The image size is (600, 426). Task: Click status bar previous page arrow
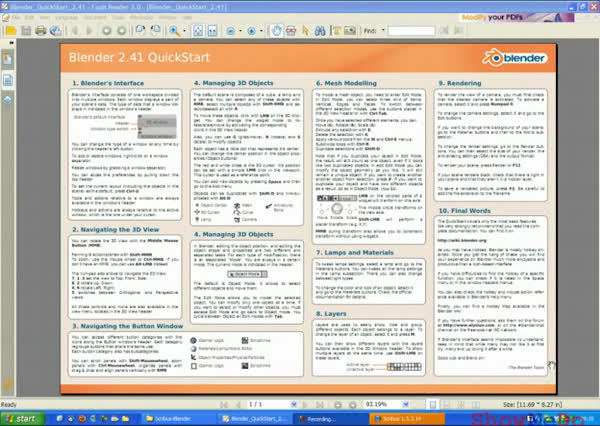(x=238, y=405)
